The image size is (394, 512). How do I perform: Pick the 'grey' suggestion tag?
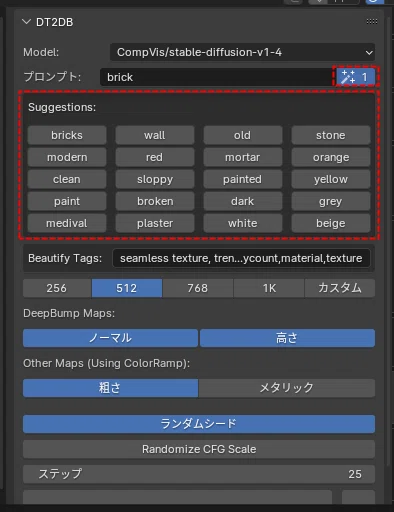point(331,201)
